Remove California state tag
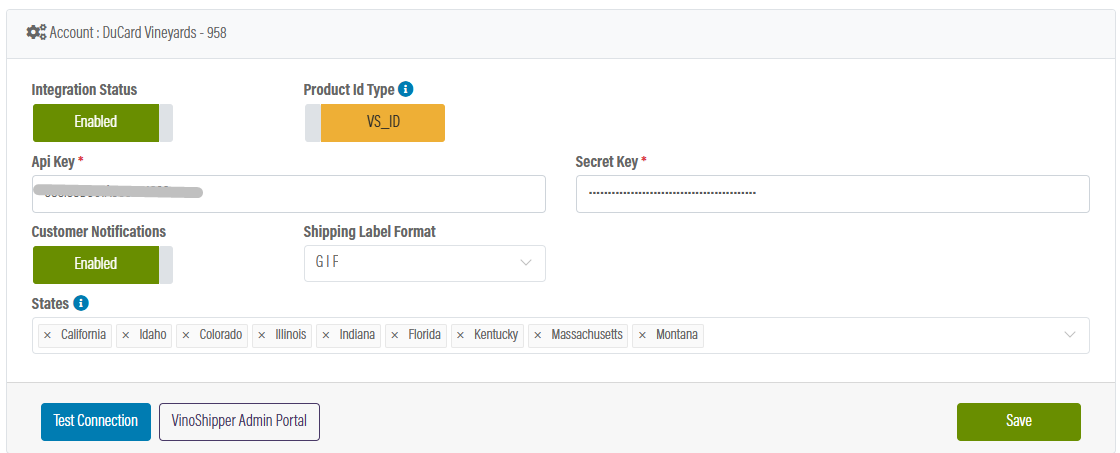Viewport: 1120px width, 453px height. coord(47,335)
